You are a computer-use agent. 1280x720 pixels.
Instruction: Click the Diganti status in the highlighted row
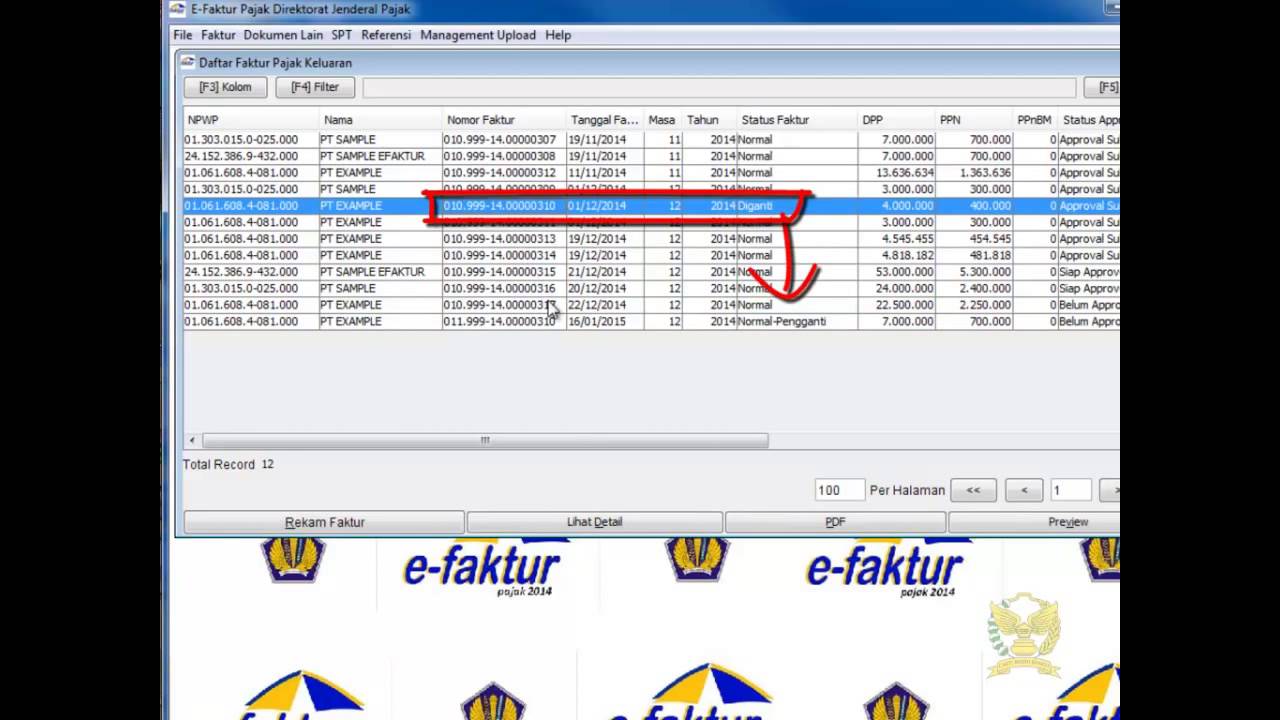pos(756,206)
